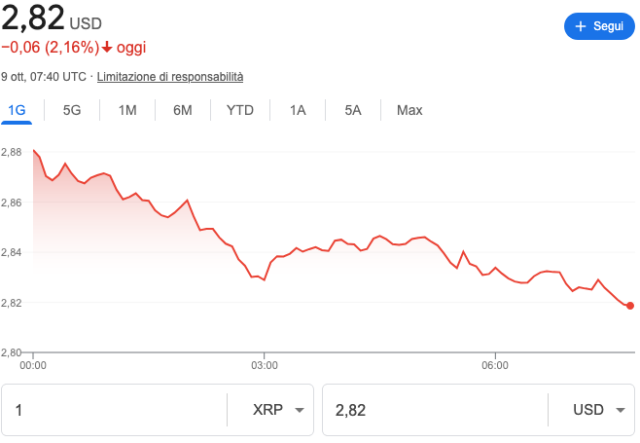Click the 03:00 time axis label

click(x=264, y=365)
